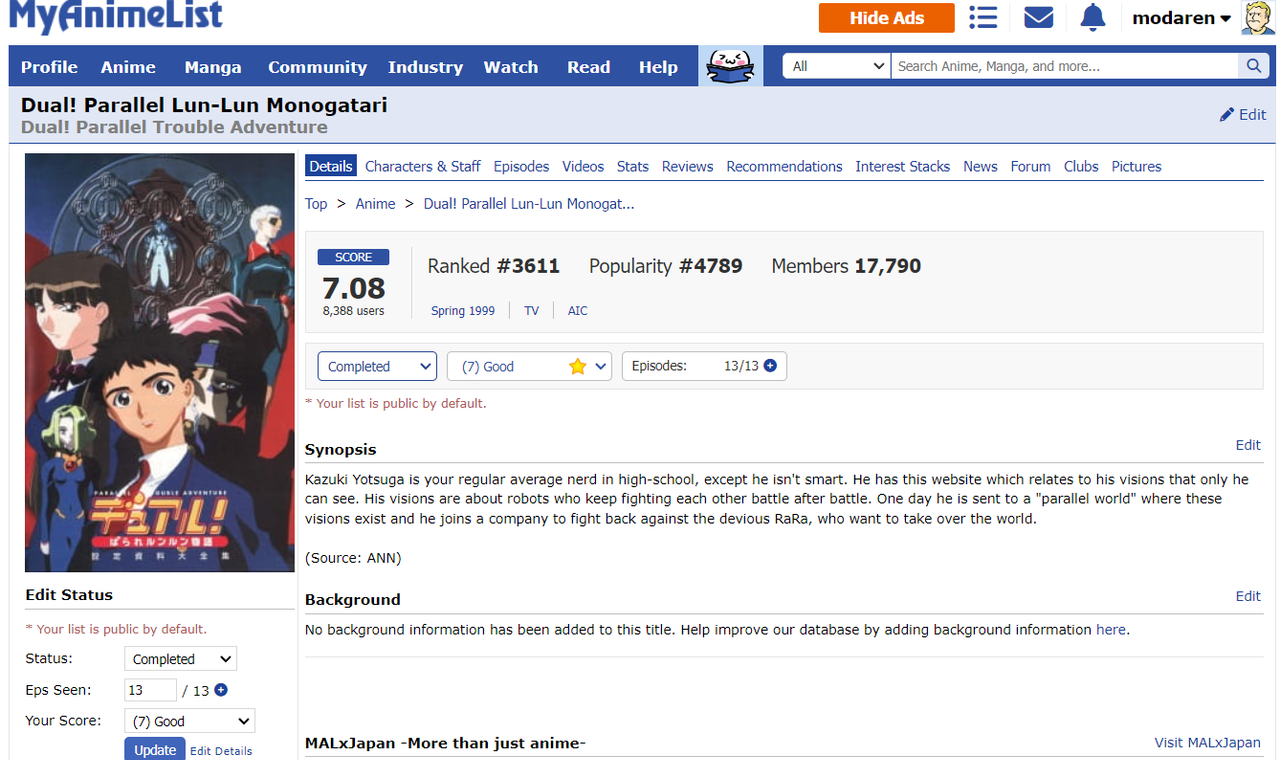Image resolution: width=1280 pixels, height=760 pixels.
Task: Click the 7.08 score value
Action: tap(353, 288)
